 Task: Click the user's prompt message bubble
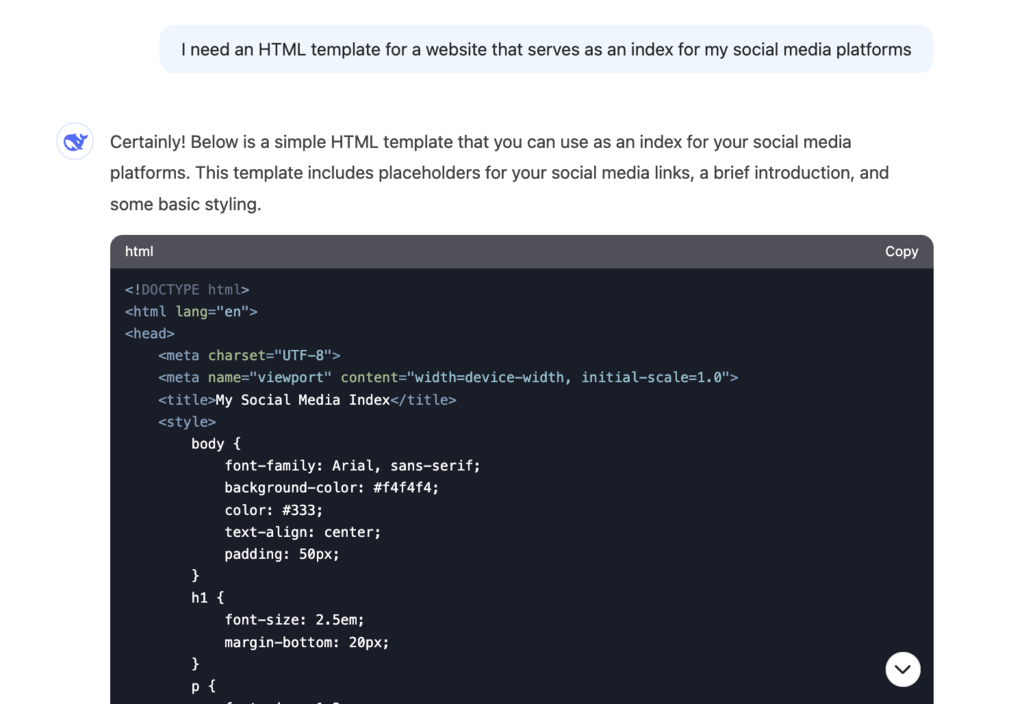(546, 48)
